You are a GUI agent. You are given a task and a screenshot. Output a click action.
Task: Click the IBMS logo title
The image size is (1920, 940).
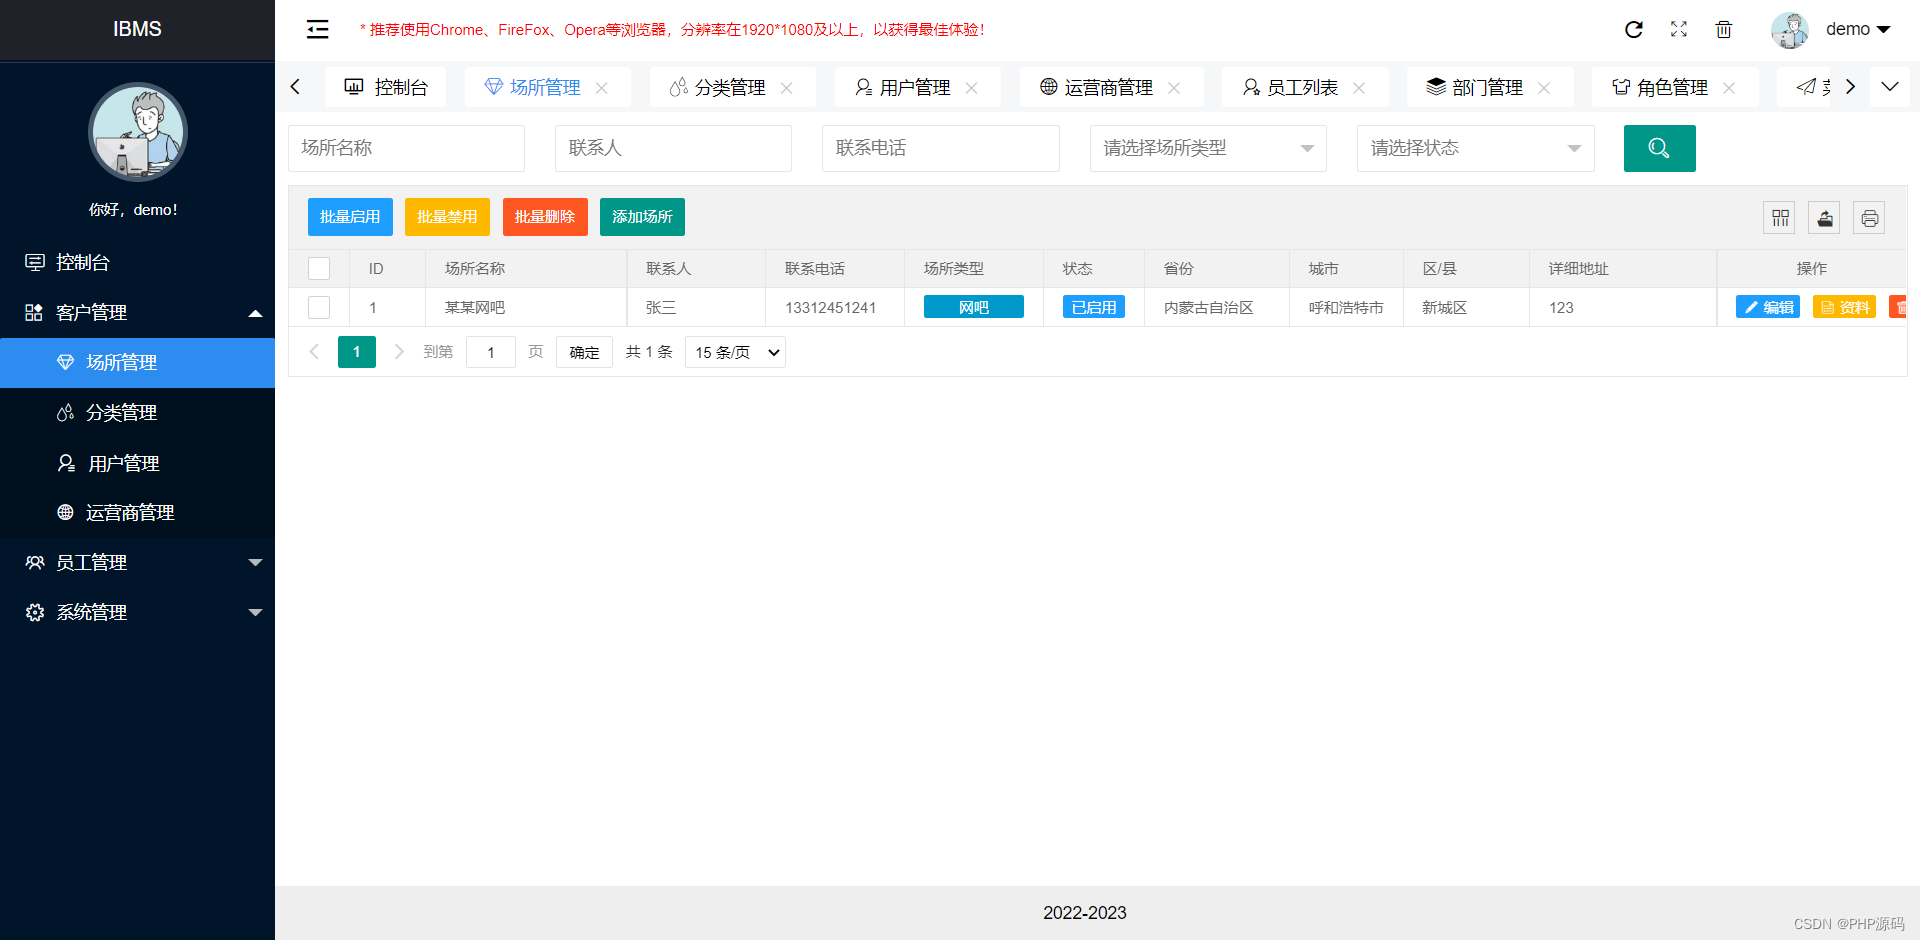137,29
